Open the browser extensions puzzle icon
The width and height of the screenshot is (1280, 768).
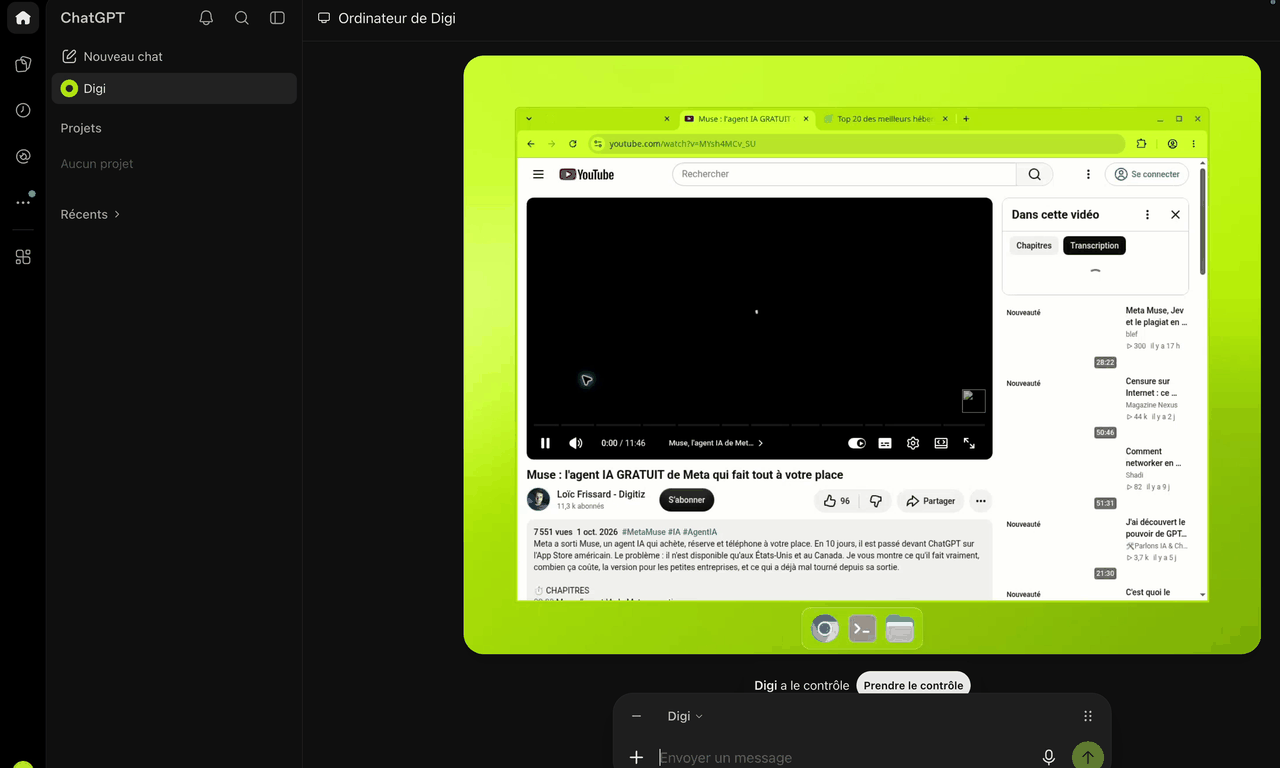click(1141, 144)
